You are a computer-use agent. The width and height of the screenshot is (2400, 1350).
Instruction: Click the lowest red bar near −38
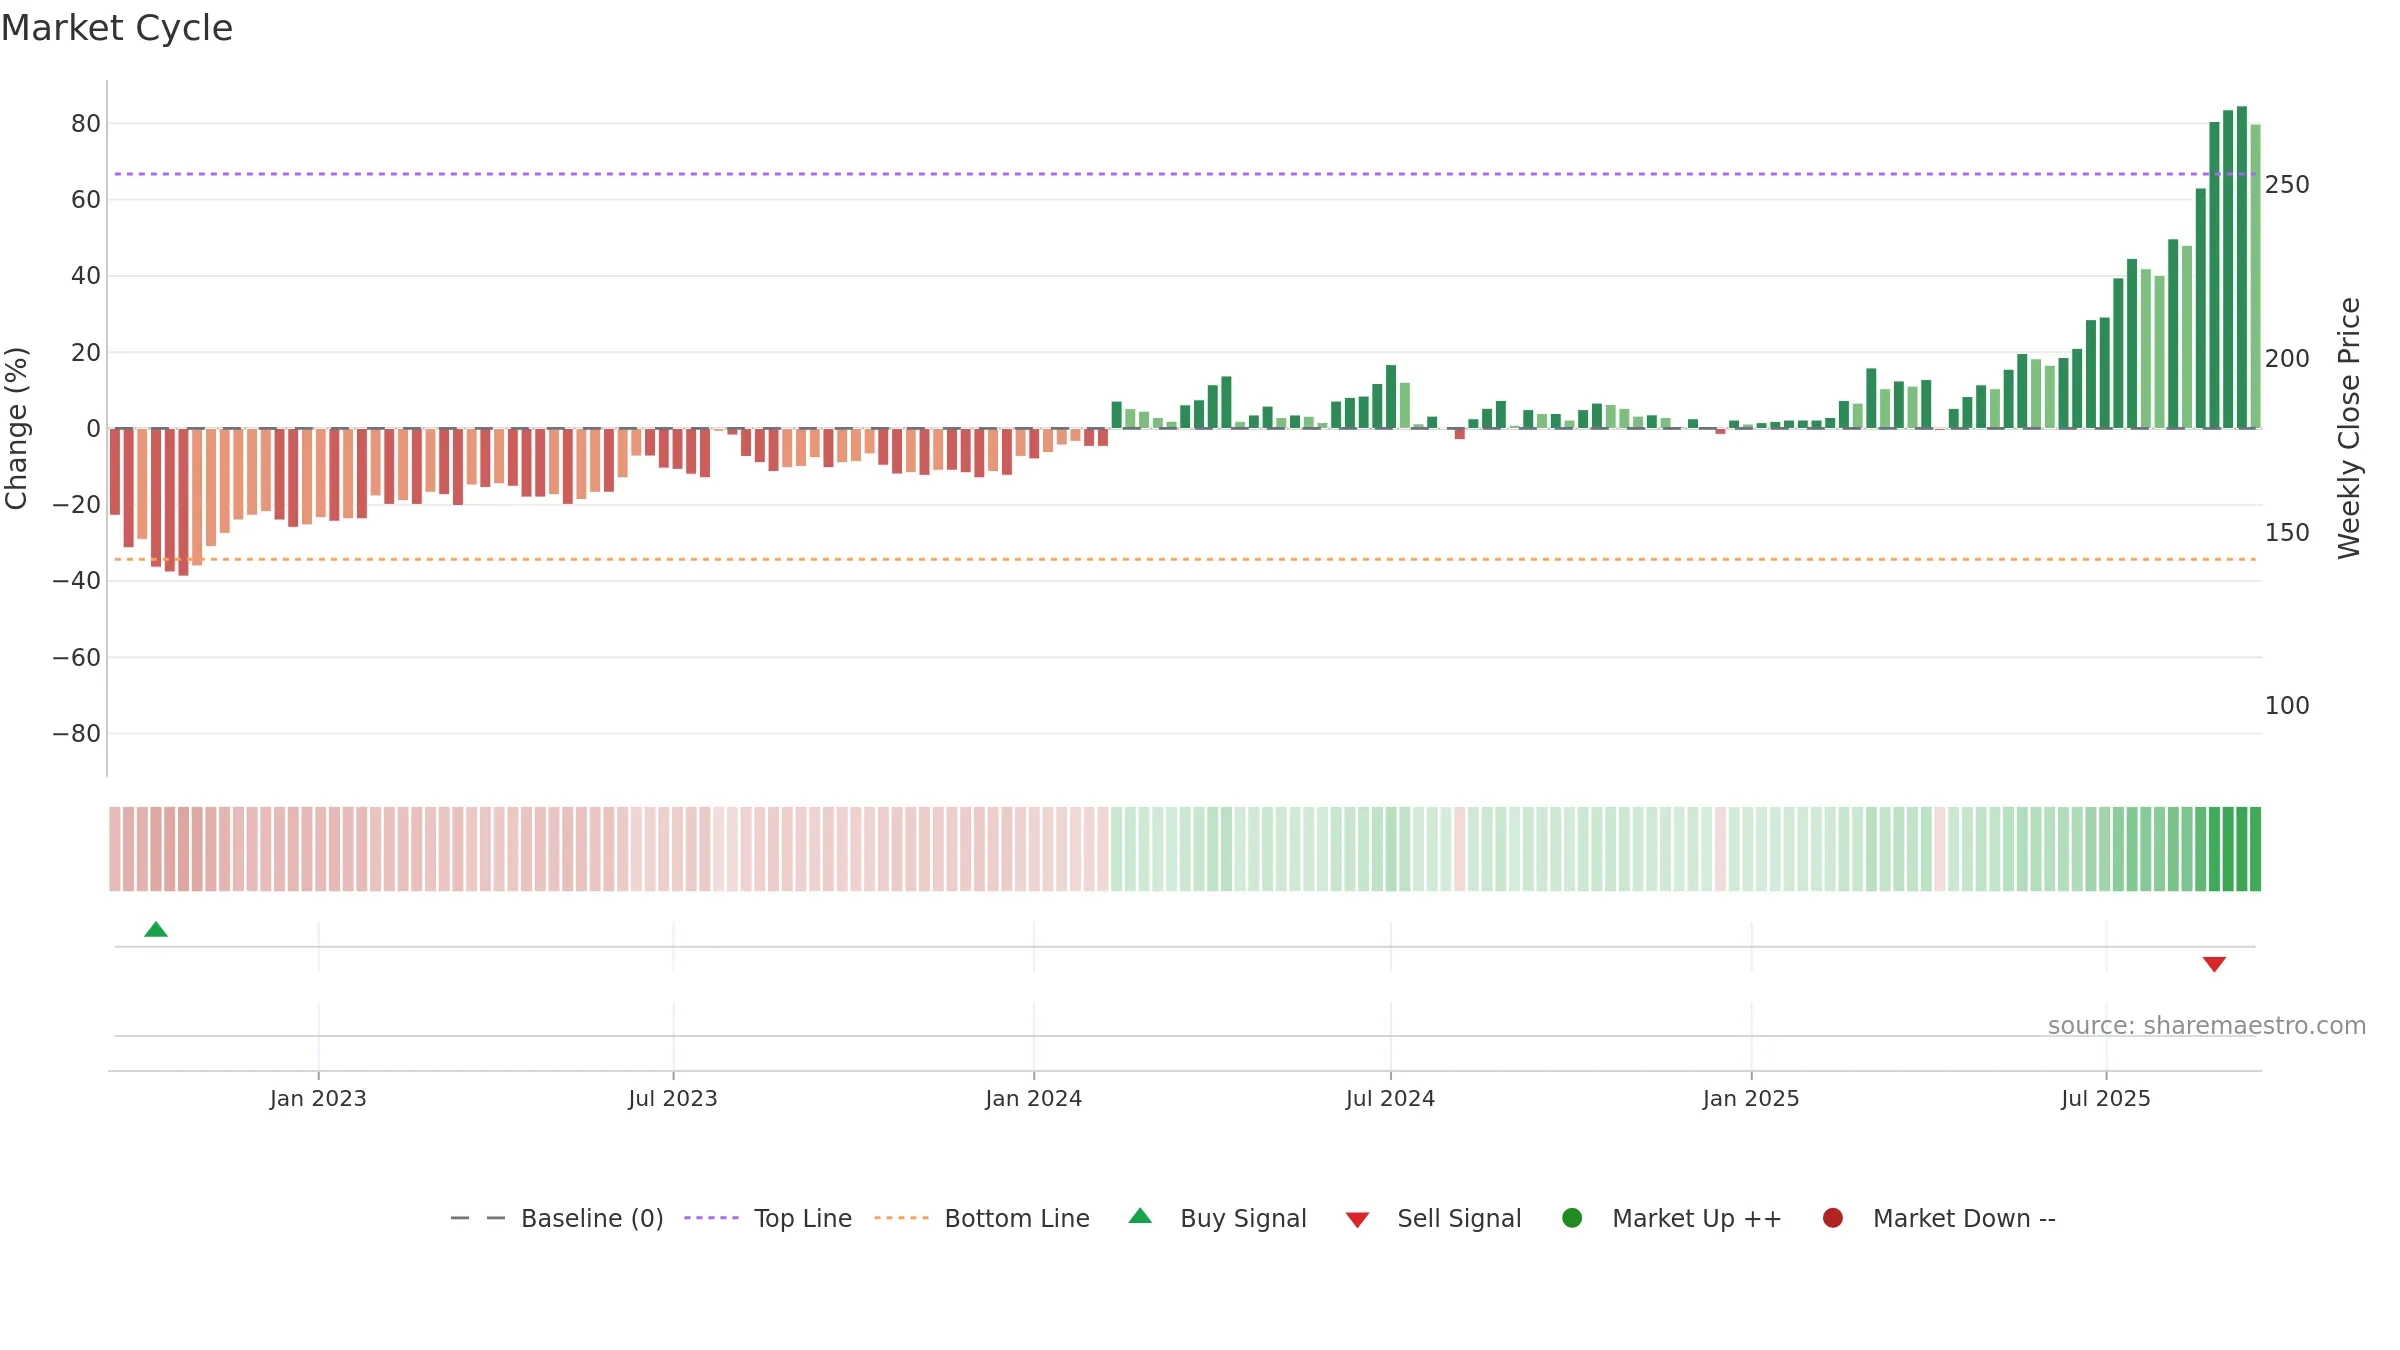pos(183,502)
